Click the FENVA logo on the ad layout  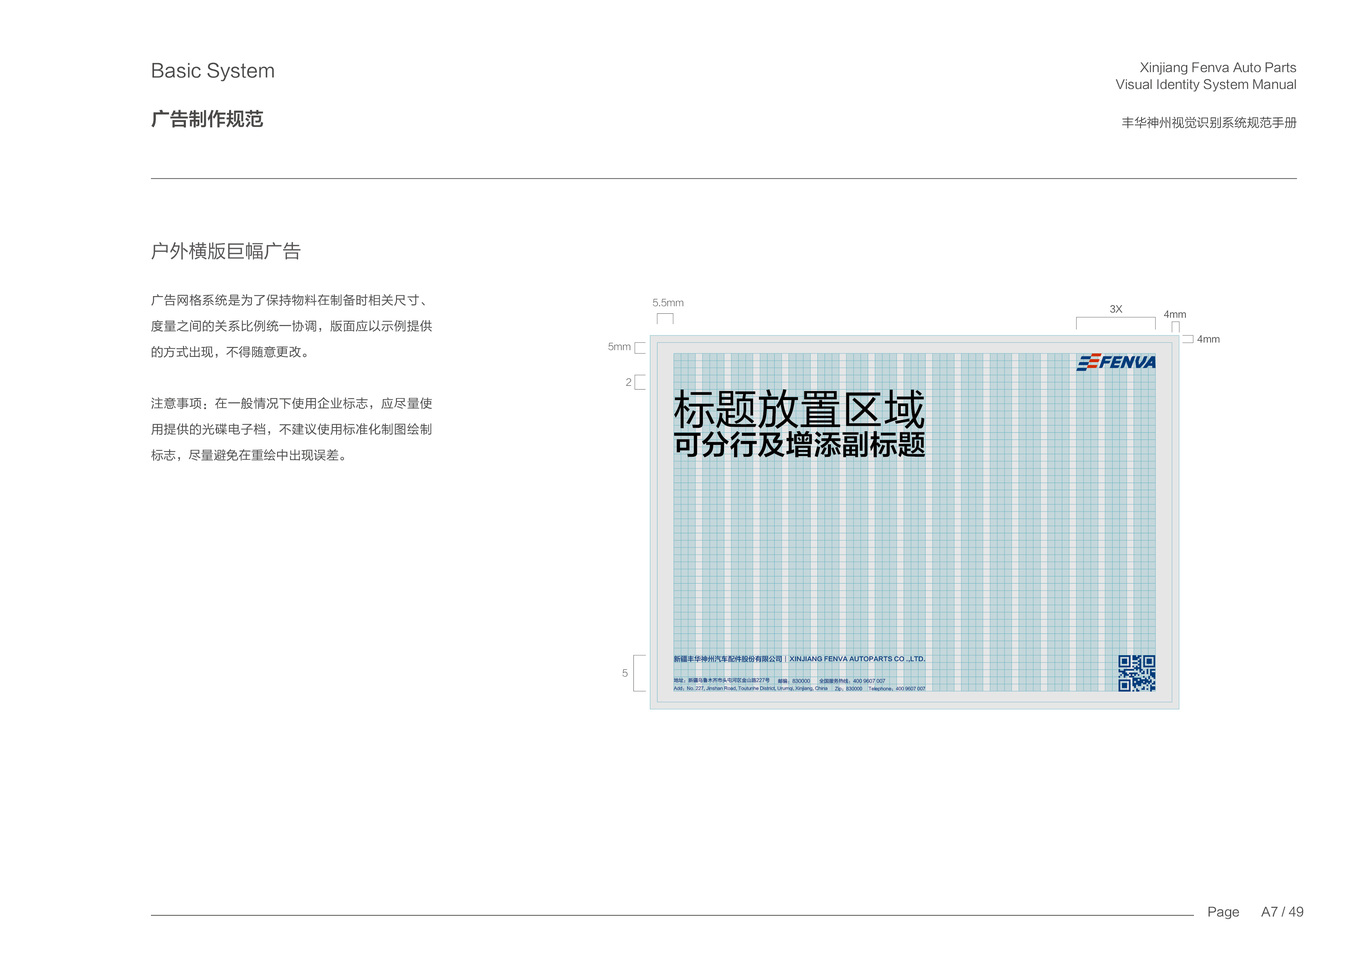pyautogui.click(x=1116, y=362)
